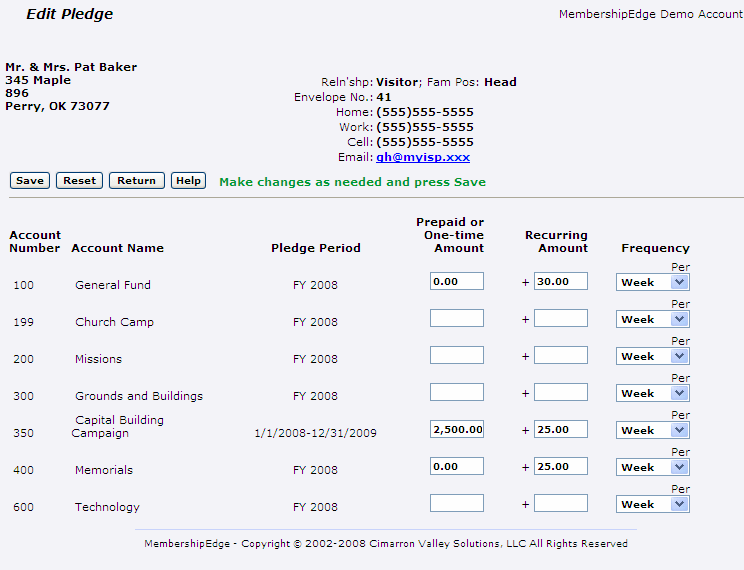Click General Fund prepaid amount field
744x570 pixels.
(x=457, y=282)
